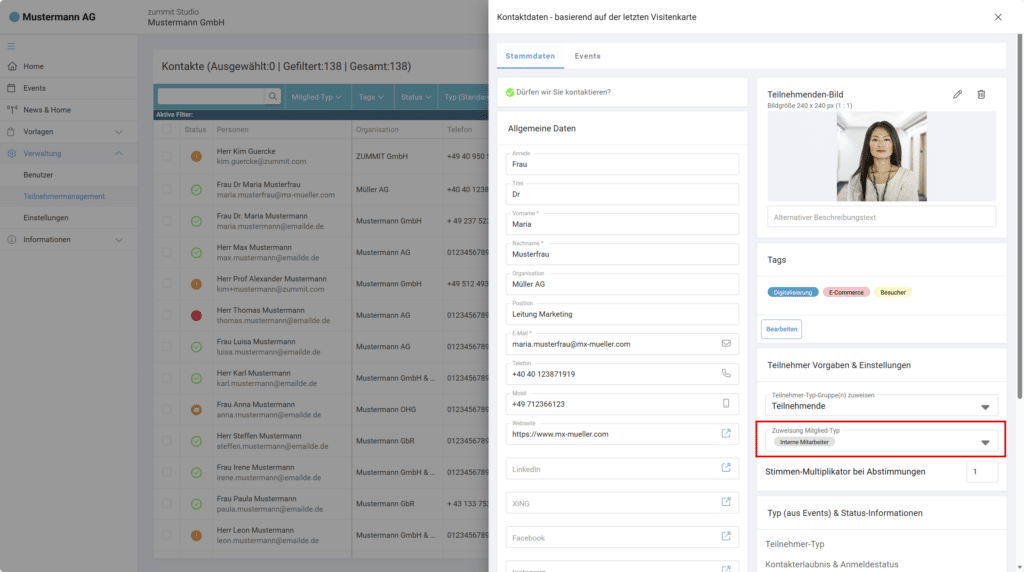Click the Nachname input field
This screenshot has width=1024, height=572.
coord(622,254)
